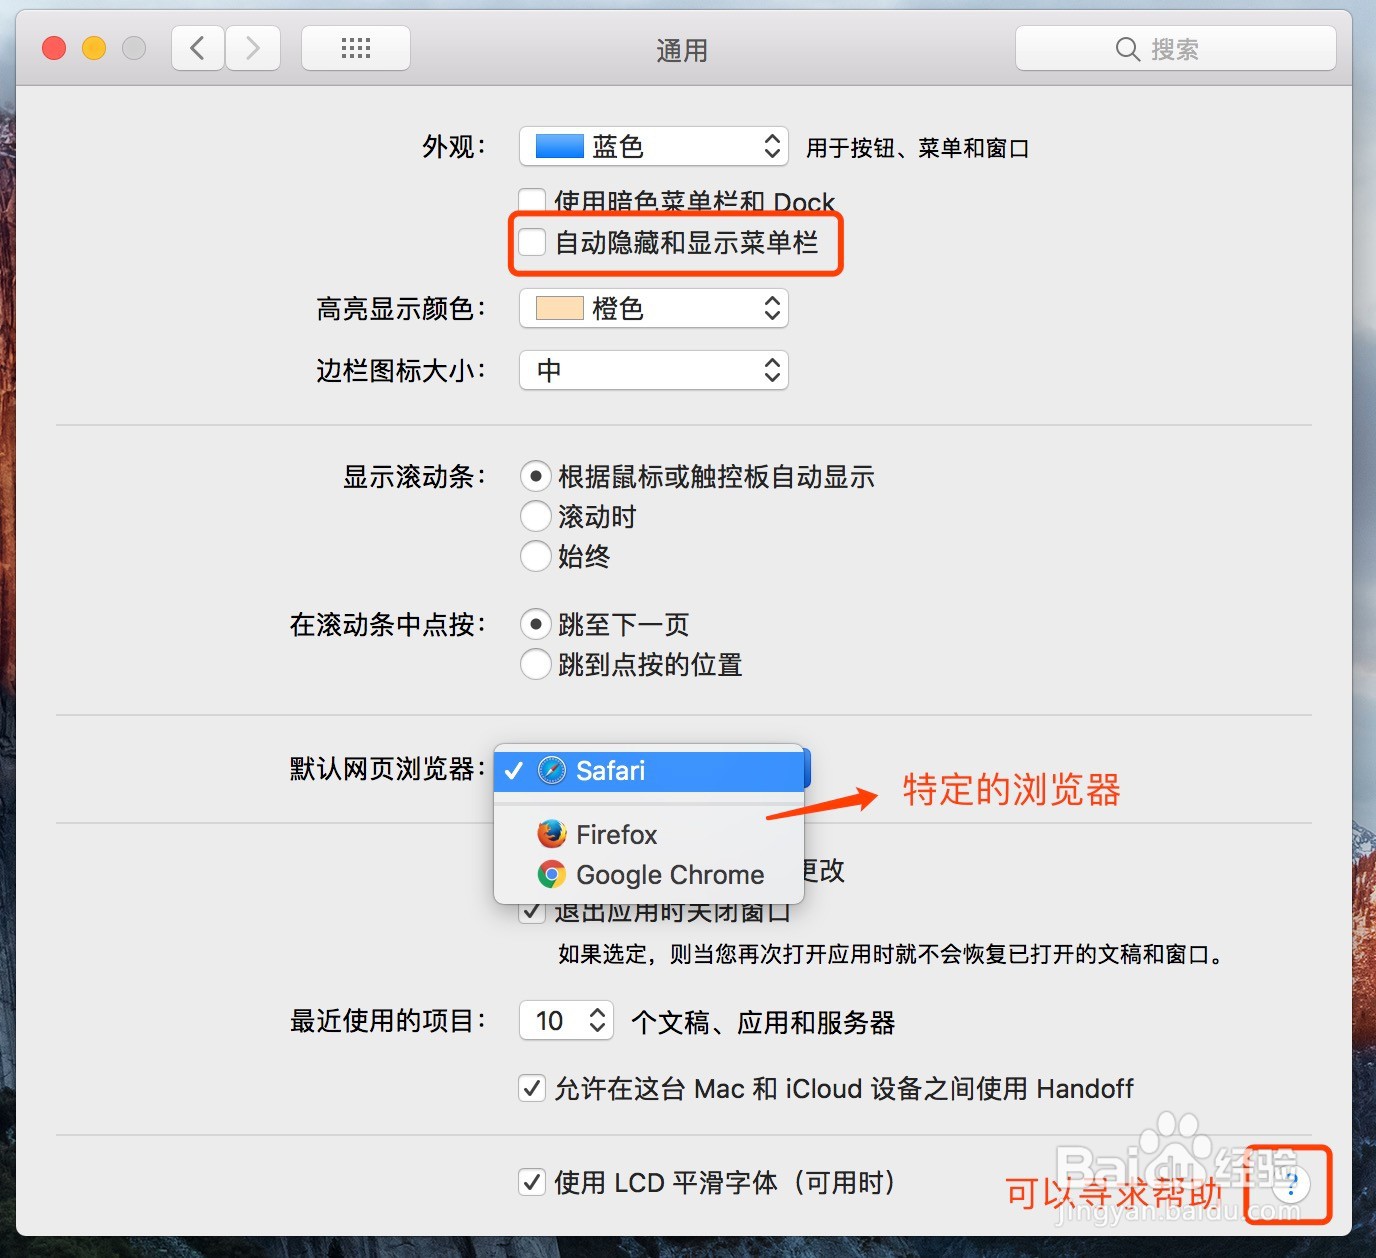Viewport: 1376px width, 1258px height.
Task: Open the 外观 appearance dropdown
Action: pos(654,146)
